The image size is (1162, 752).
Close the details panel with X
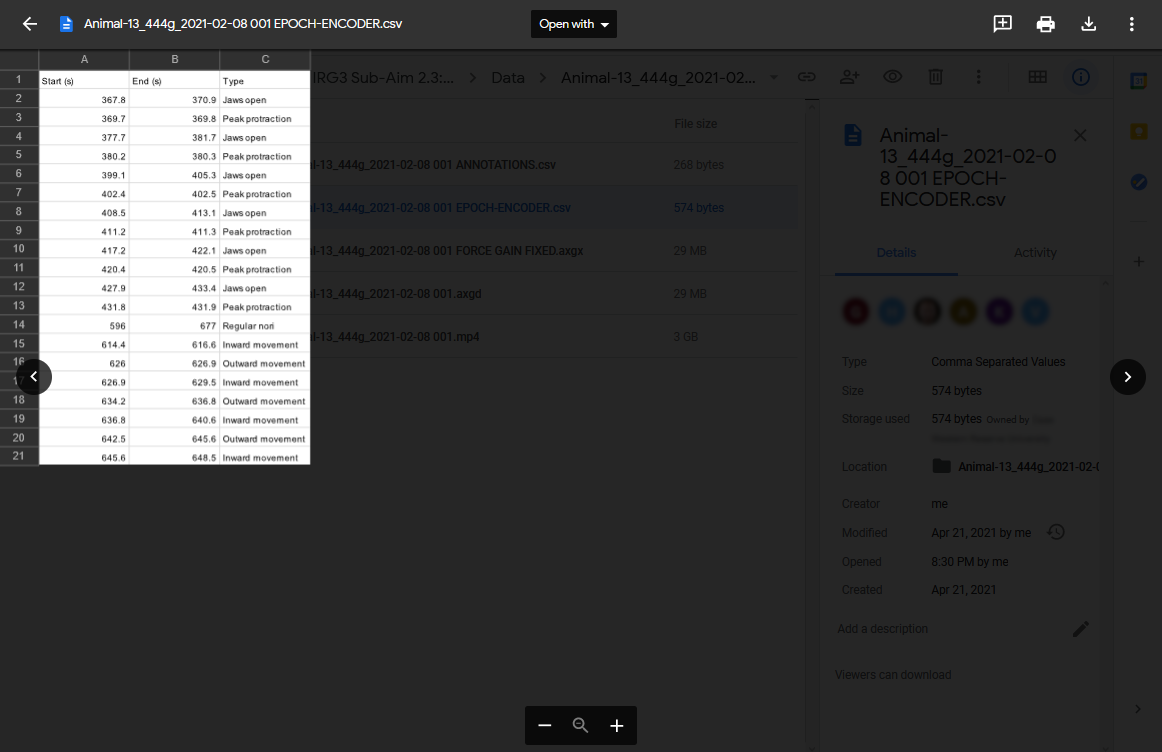pyautogui.click(x=1080, y=135)
